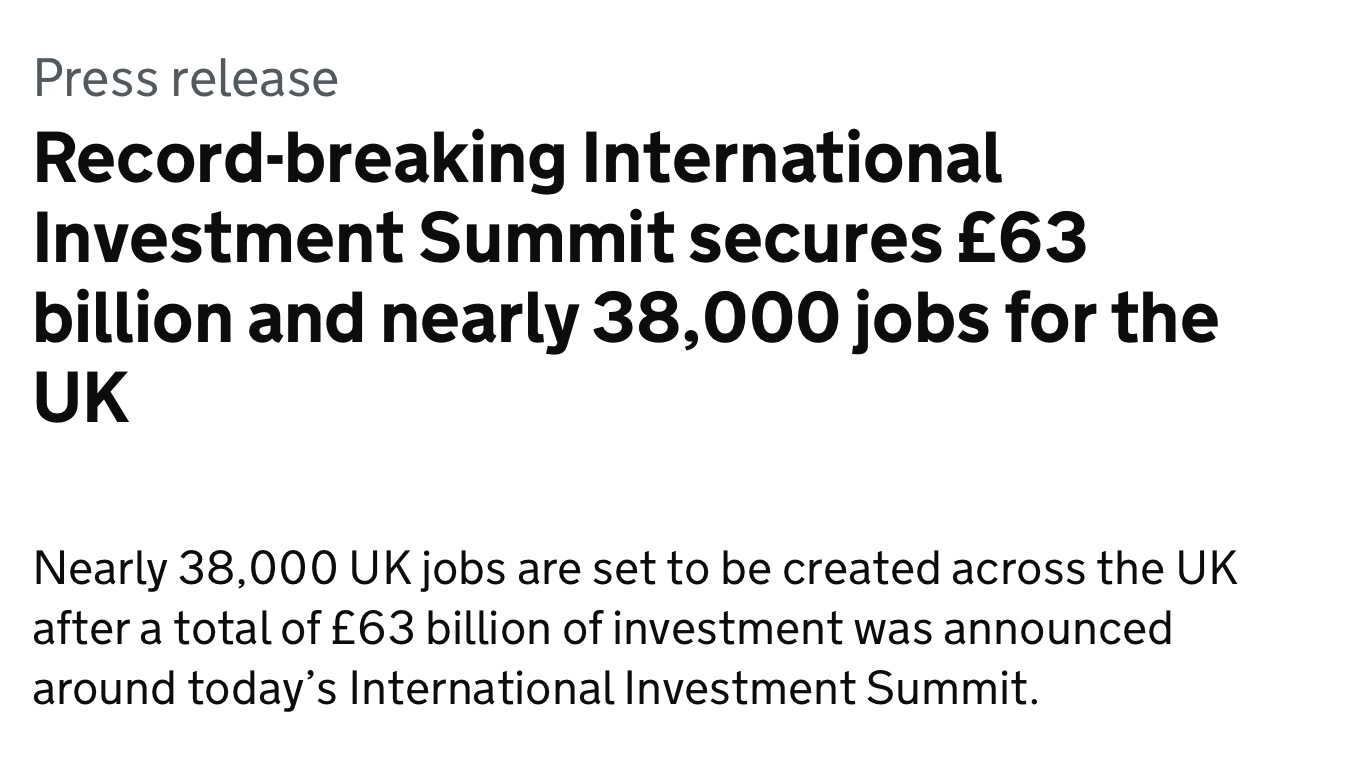Click "International" in the headline's first line
This screenshot has height=770, width=1366.
point(792,159)
